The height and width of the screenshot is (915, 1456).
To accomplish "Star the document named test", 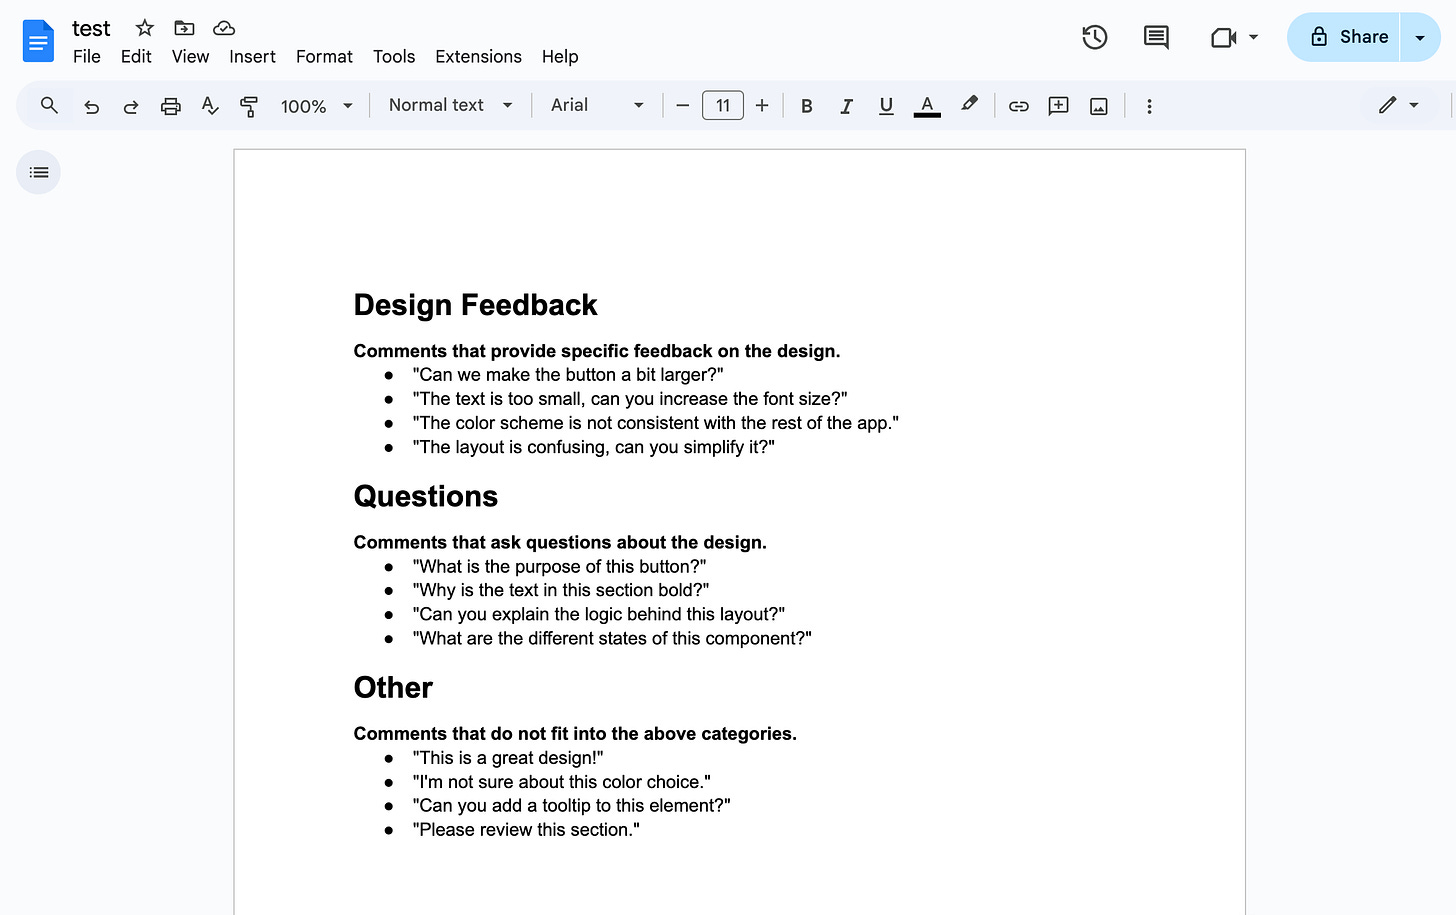I will 144,28.
